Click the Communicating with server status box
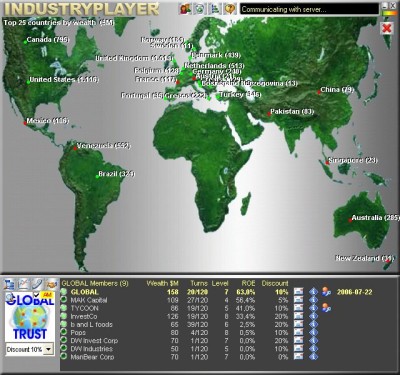 (309, 9)
